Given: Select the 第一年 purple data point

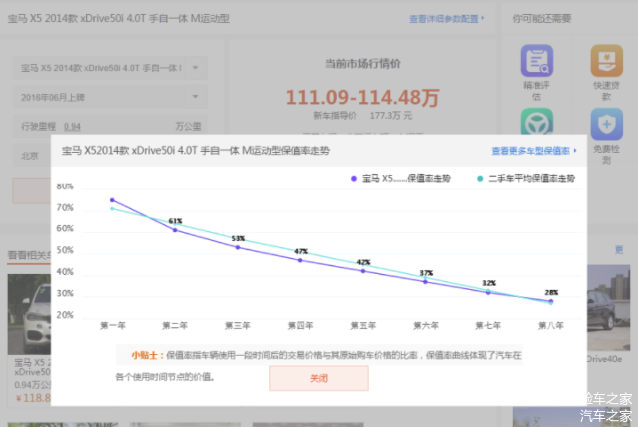Looking at the screenshot, I should point(112,200).
